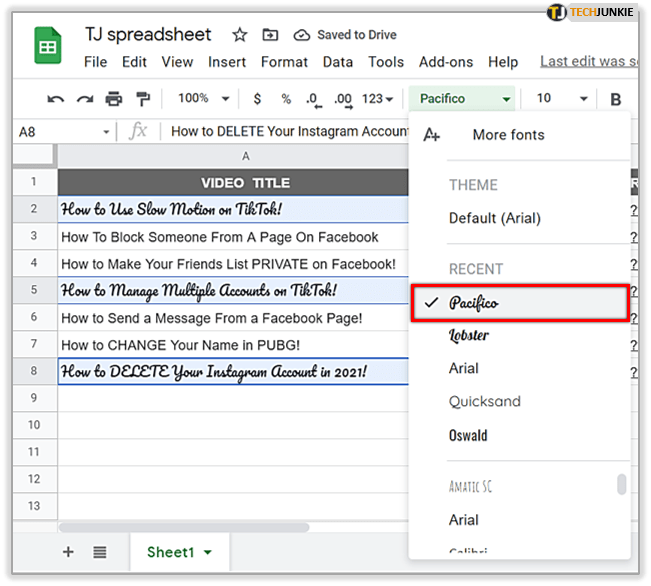This screenshot has width=651, height=586.
Task: Open the Format menu
Action: coord(284,62)
